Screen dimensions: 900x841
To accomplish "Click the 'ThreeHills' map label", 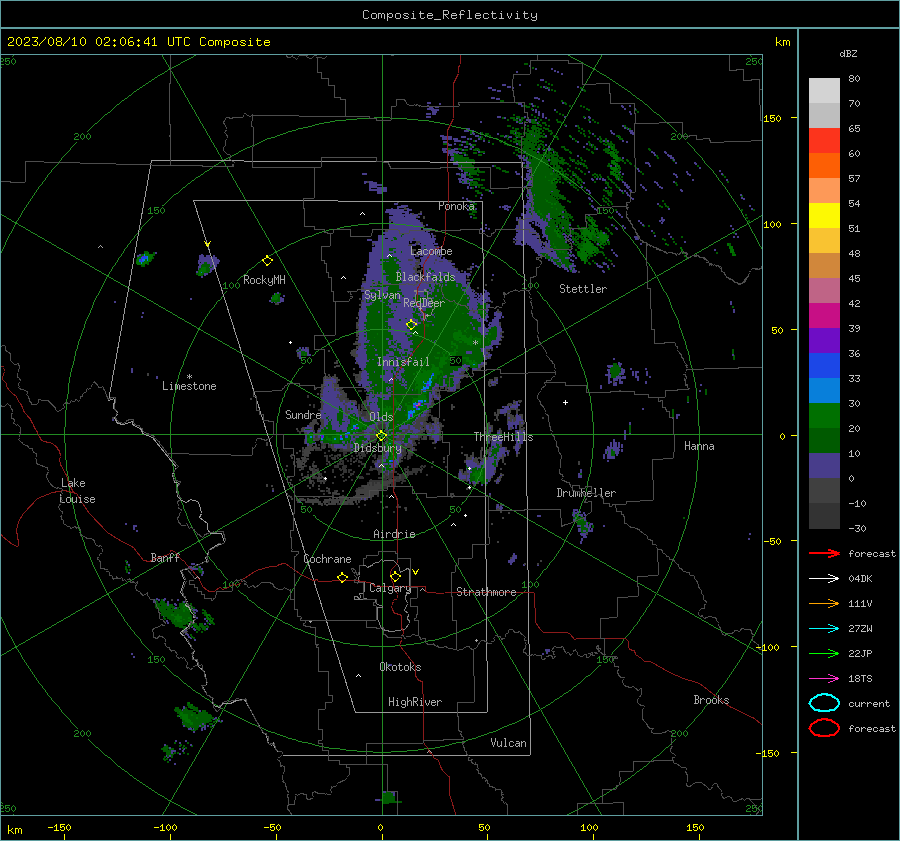I will (x=503, y=437).
